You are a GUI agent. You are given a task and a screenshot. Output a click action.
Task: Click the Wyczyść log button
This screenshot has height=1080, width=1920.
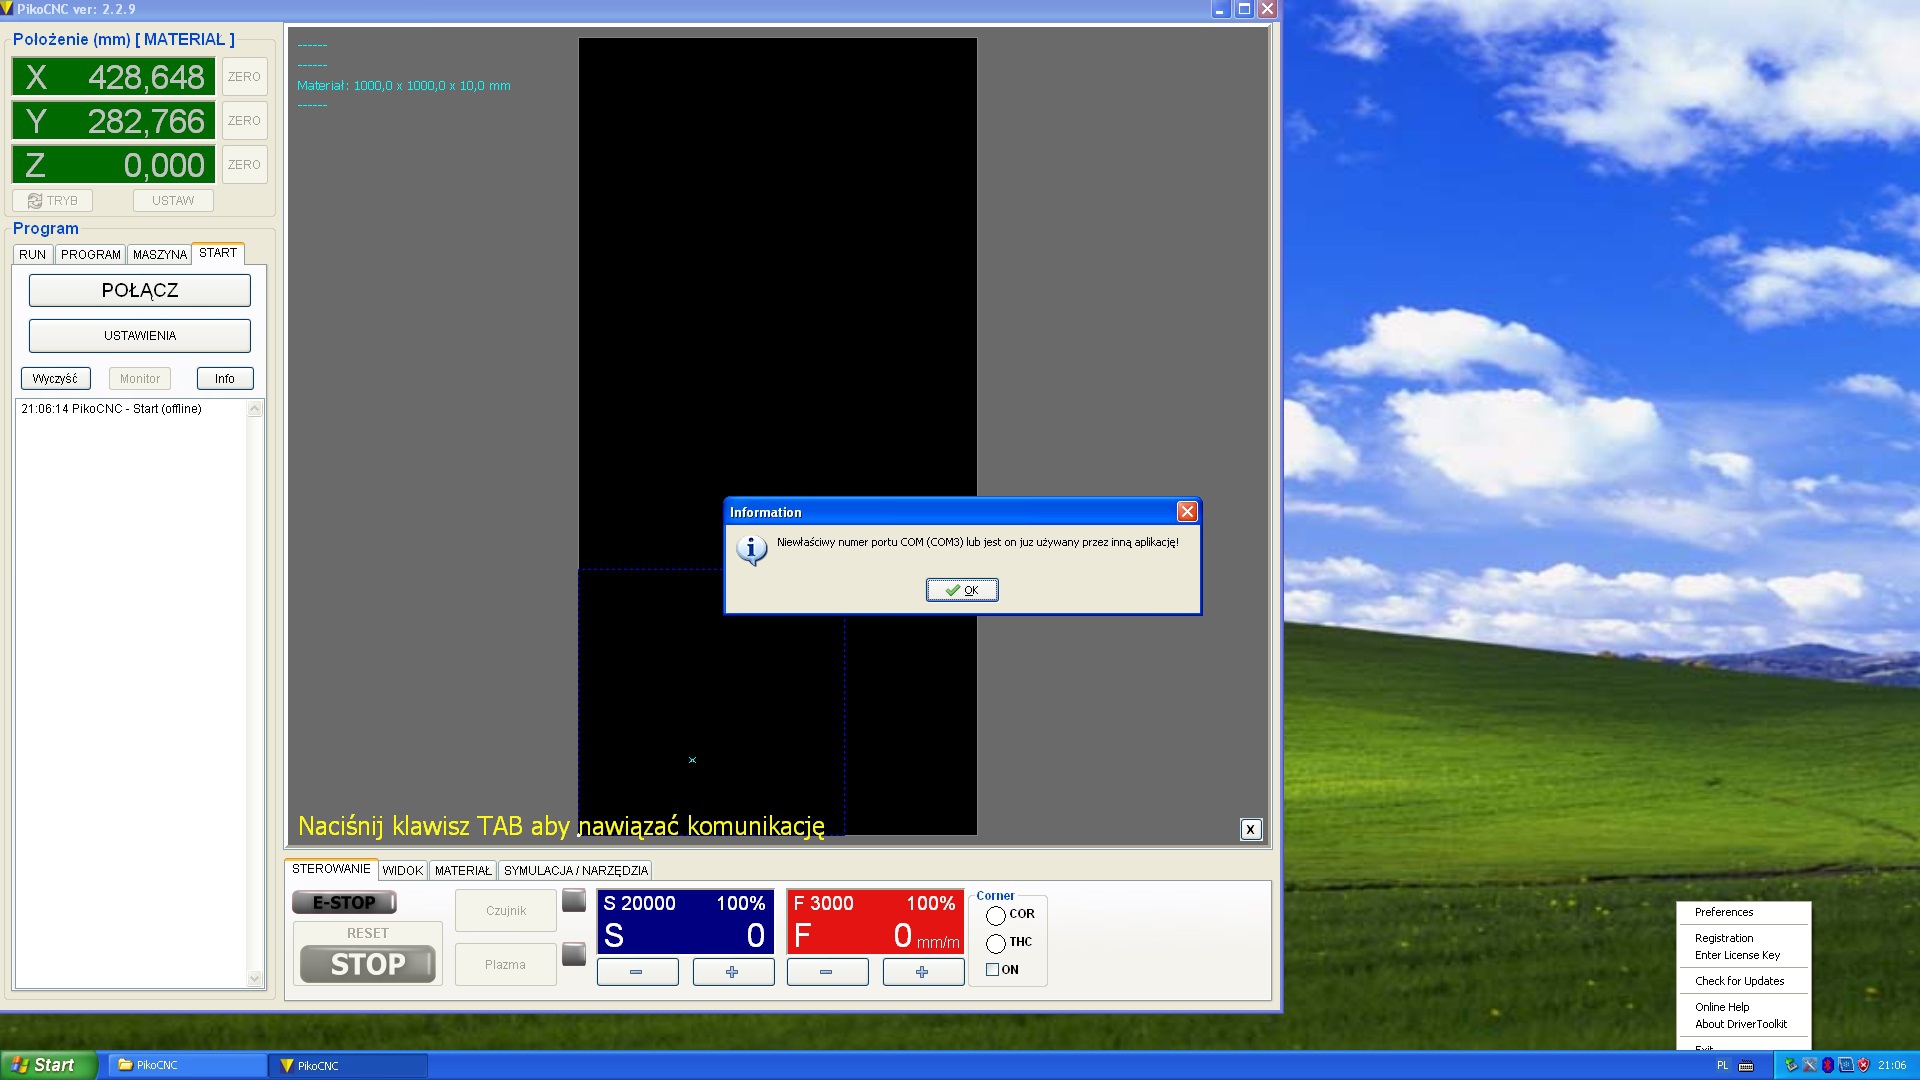pos(55,379)
